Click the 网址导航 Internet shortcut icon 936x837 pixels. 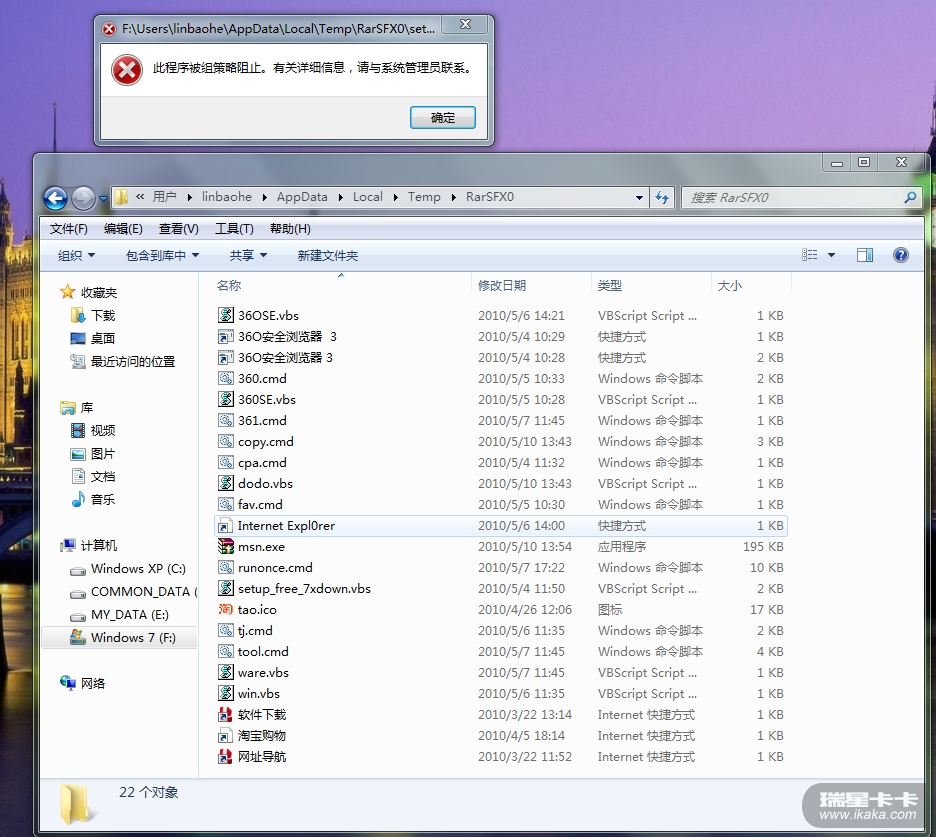click(225, 756)
